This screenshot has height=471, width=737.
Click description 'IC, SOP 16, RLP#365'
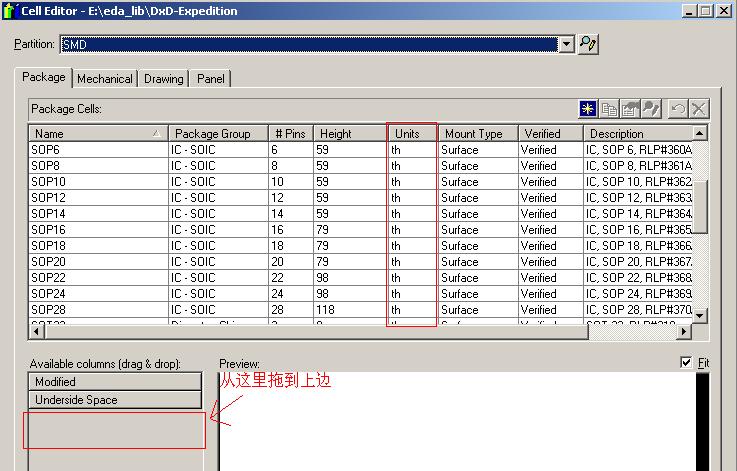point(638,230)
